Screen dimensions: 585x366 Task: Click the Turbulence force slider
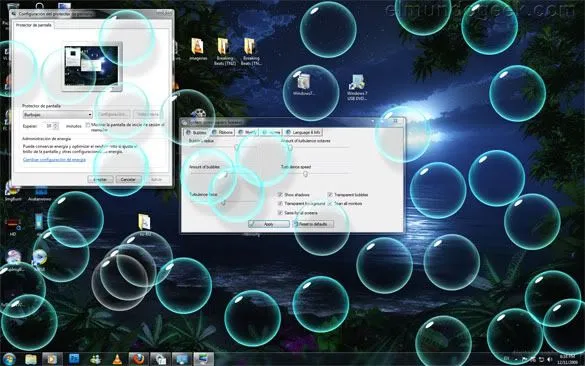[223, 203]
